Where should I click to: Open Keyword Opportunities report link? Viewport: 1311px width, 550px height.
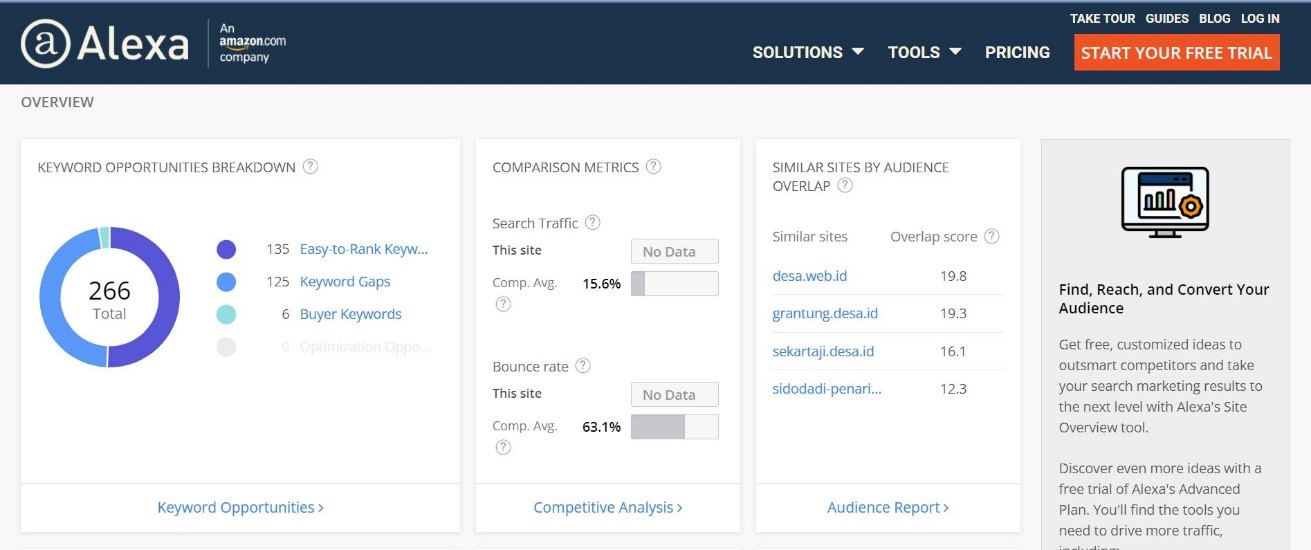(x=240, y=507)
